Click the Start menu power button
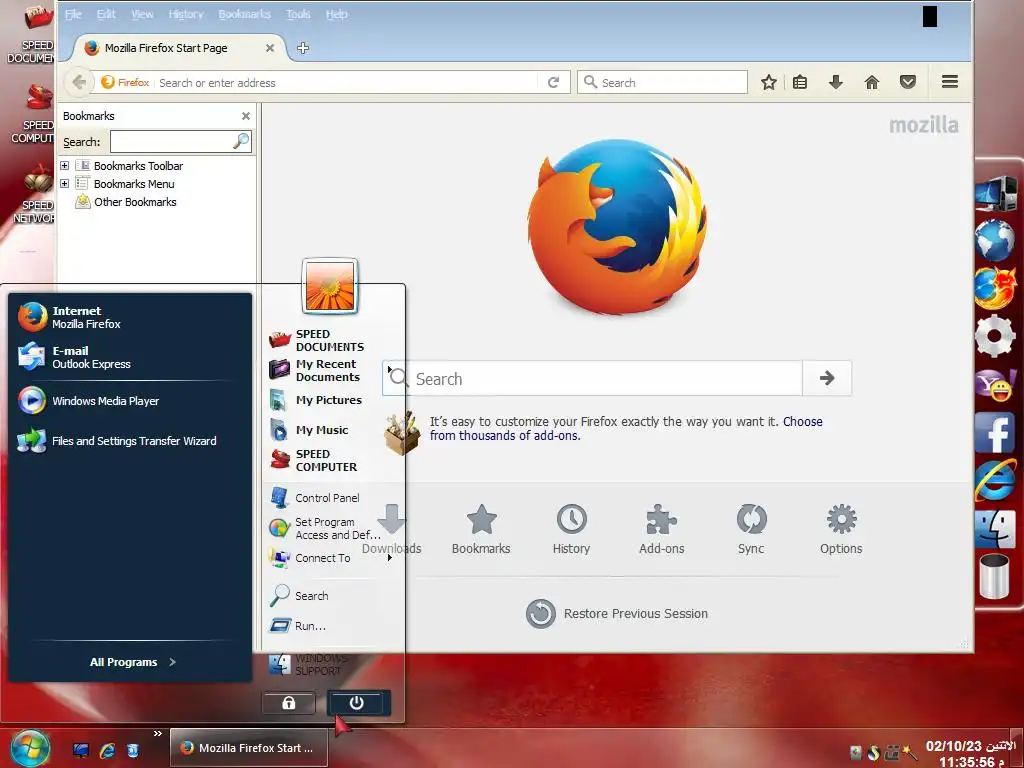The image size is (1024, 768). tap(359, 703)
